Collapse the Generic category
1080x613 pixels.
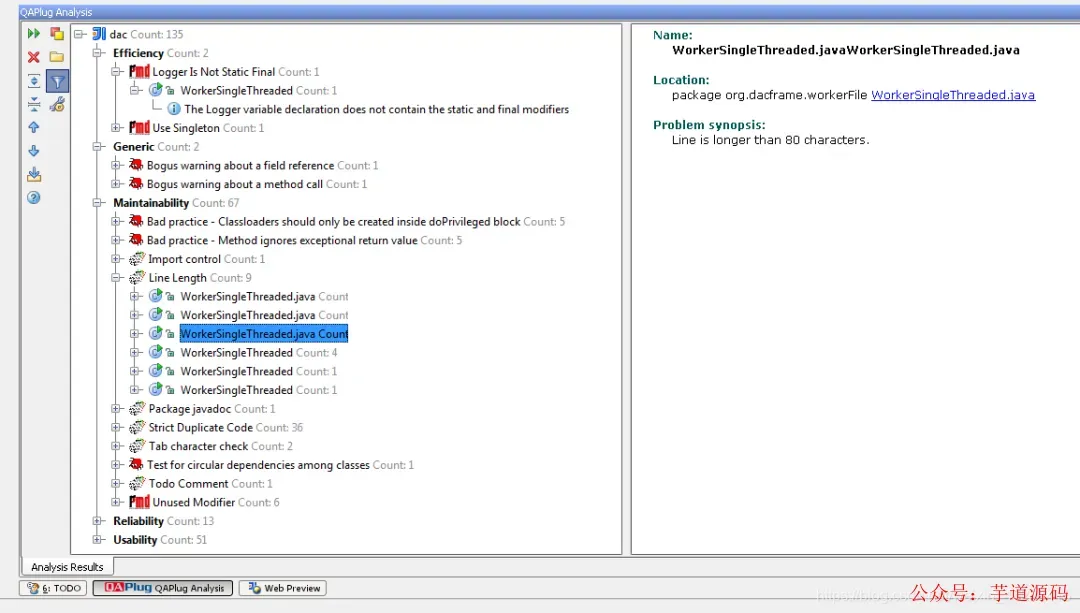point(98,146)
